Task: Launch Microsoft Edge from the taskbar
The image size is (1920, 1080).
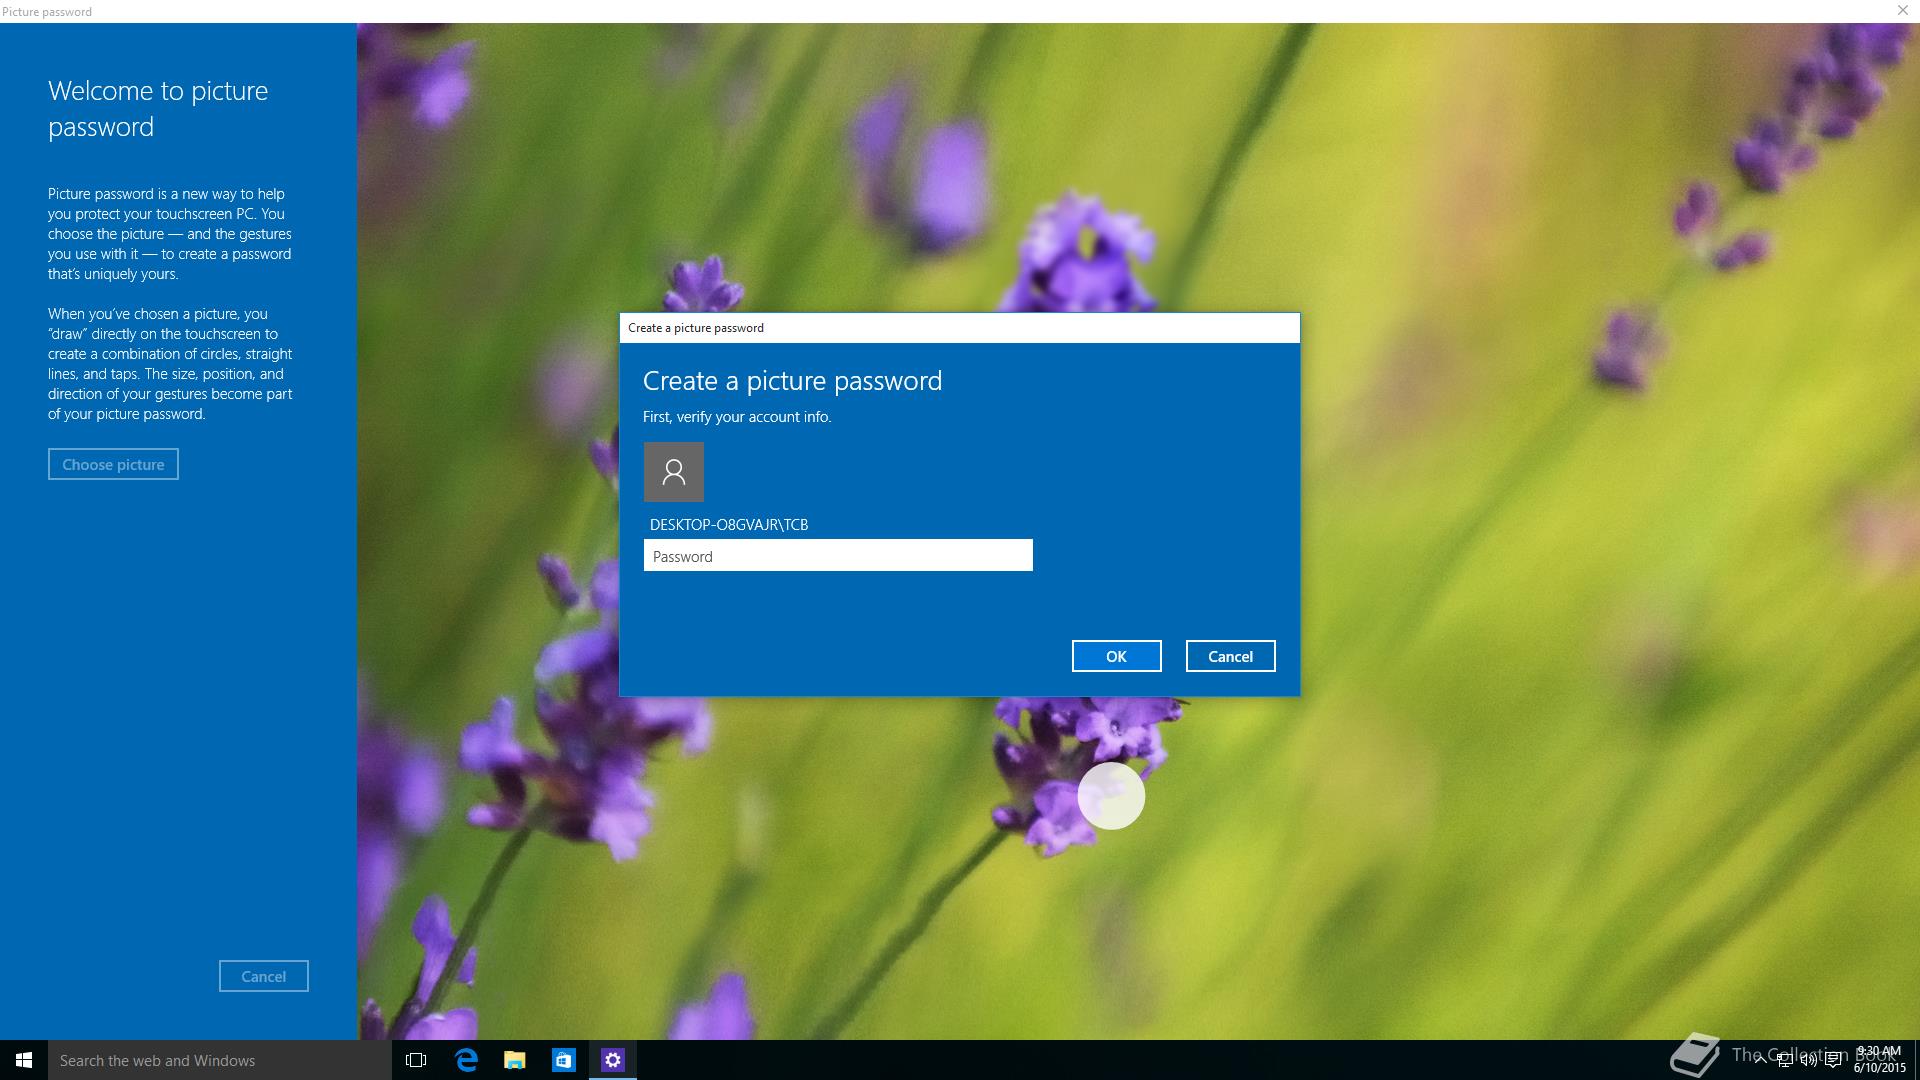Action: click(x=466, y=1060)
